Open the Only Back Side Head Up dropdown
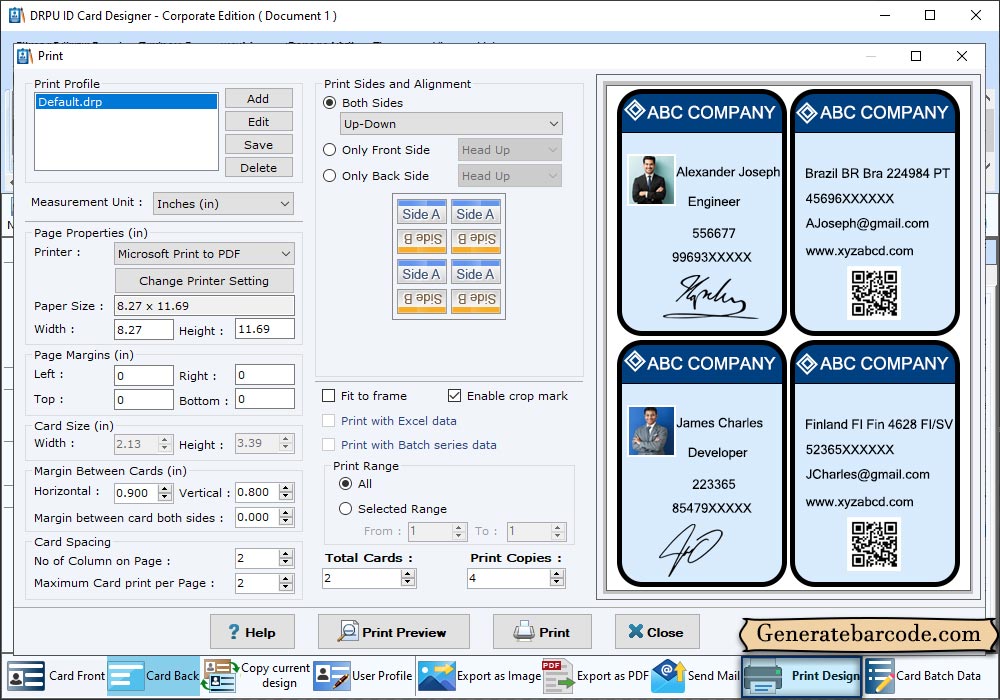Viewport: 1000px width, 700px height. (510, 176)
